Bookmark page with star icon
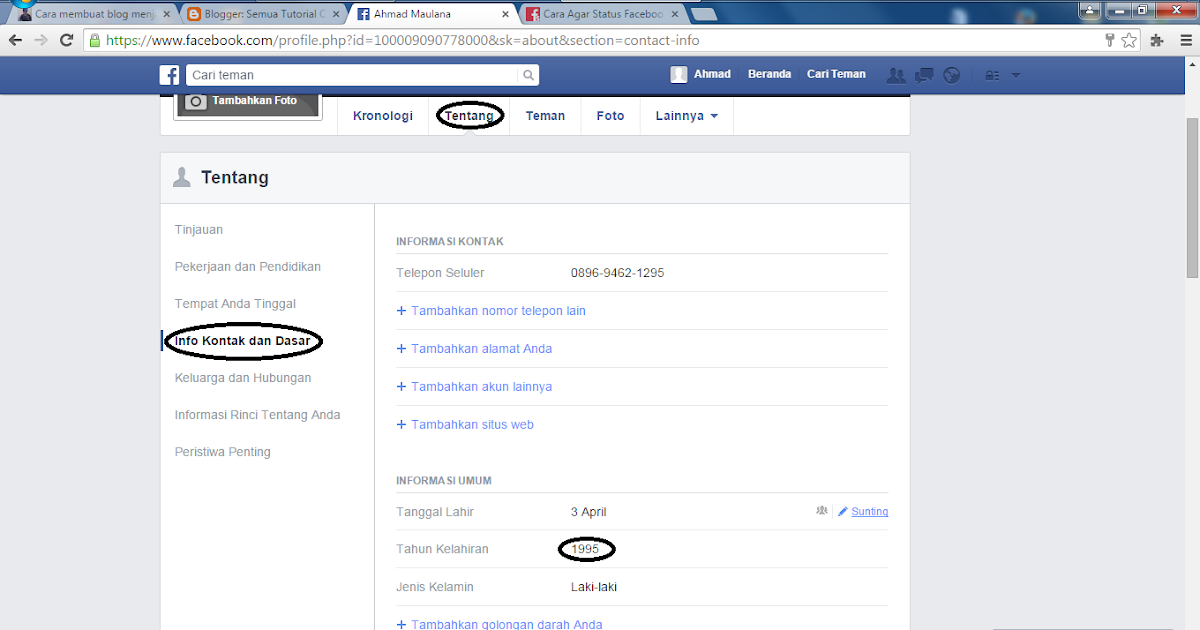 coord(1129,40)
